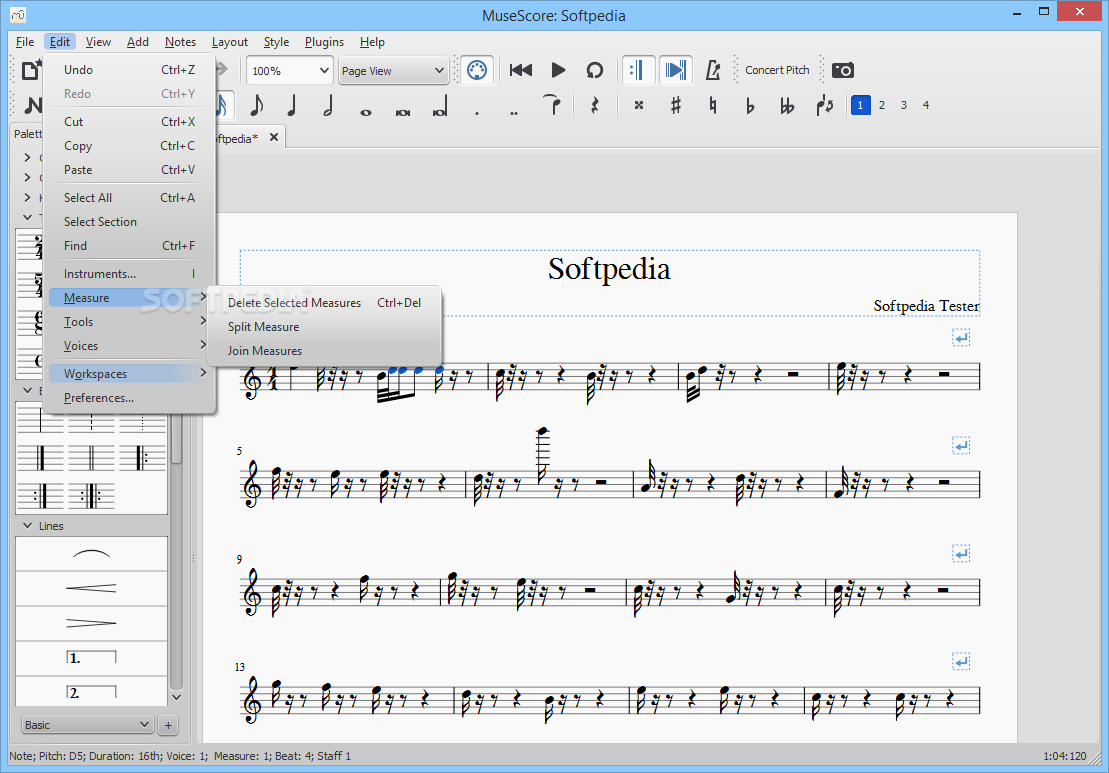Click Softpedia title text in score
The image size is (1109, 773).
(609, 269)
